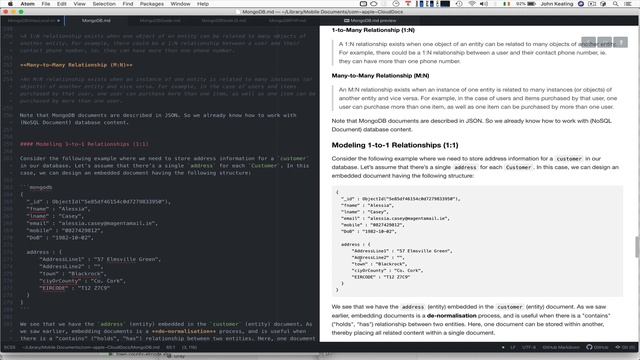Open the View menu
The width and height of the screenshot is (640, 360).
80,4
